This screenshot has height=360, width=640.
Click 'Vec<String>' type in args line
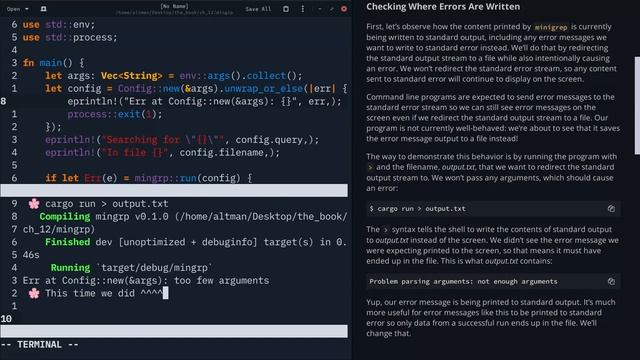[131, 76]
